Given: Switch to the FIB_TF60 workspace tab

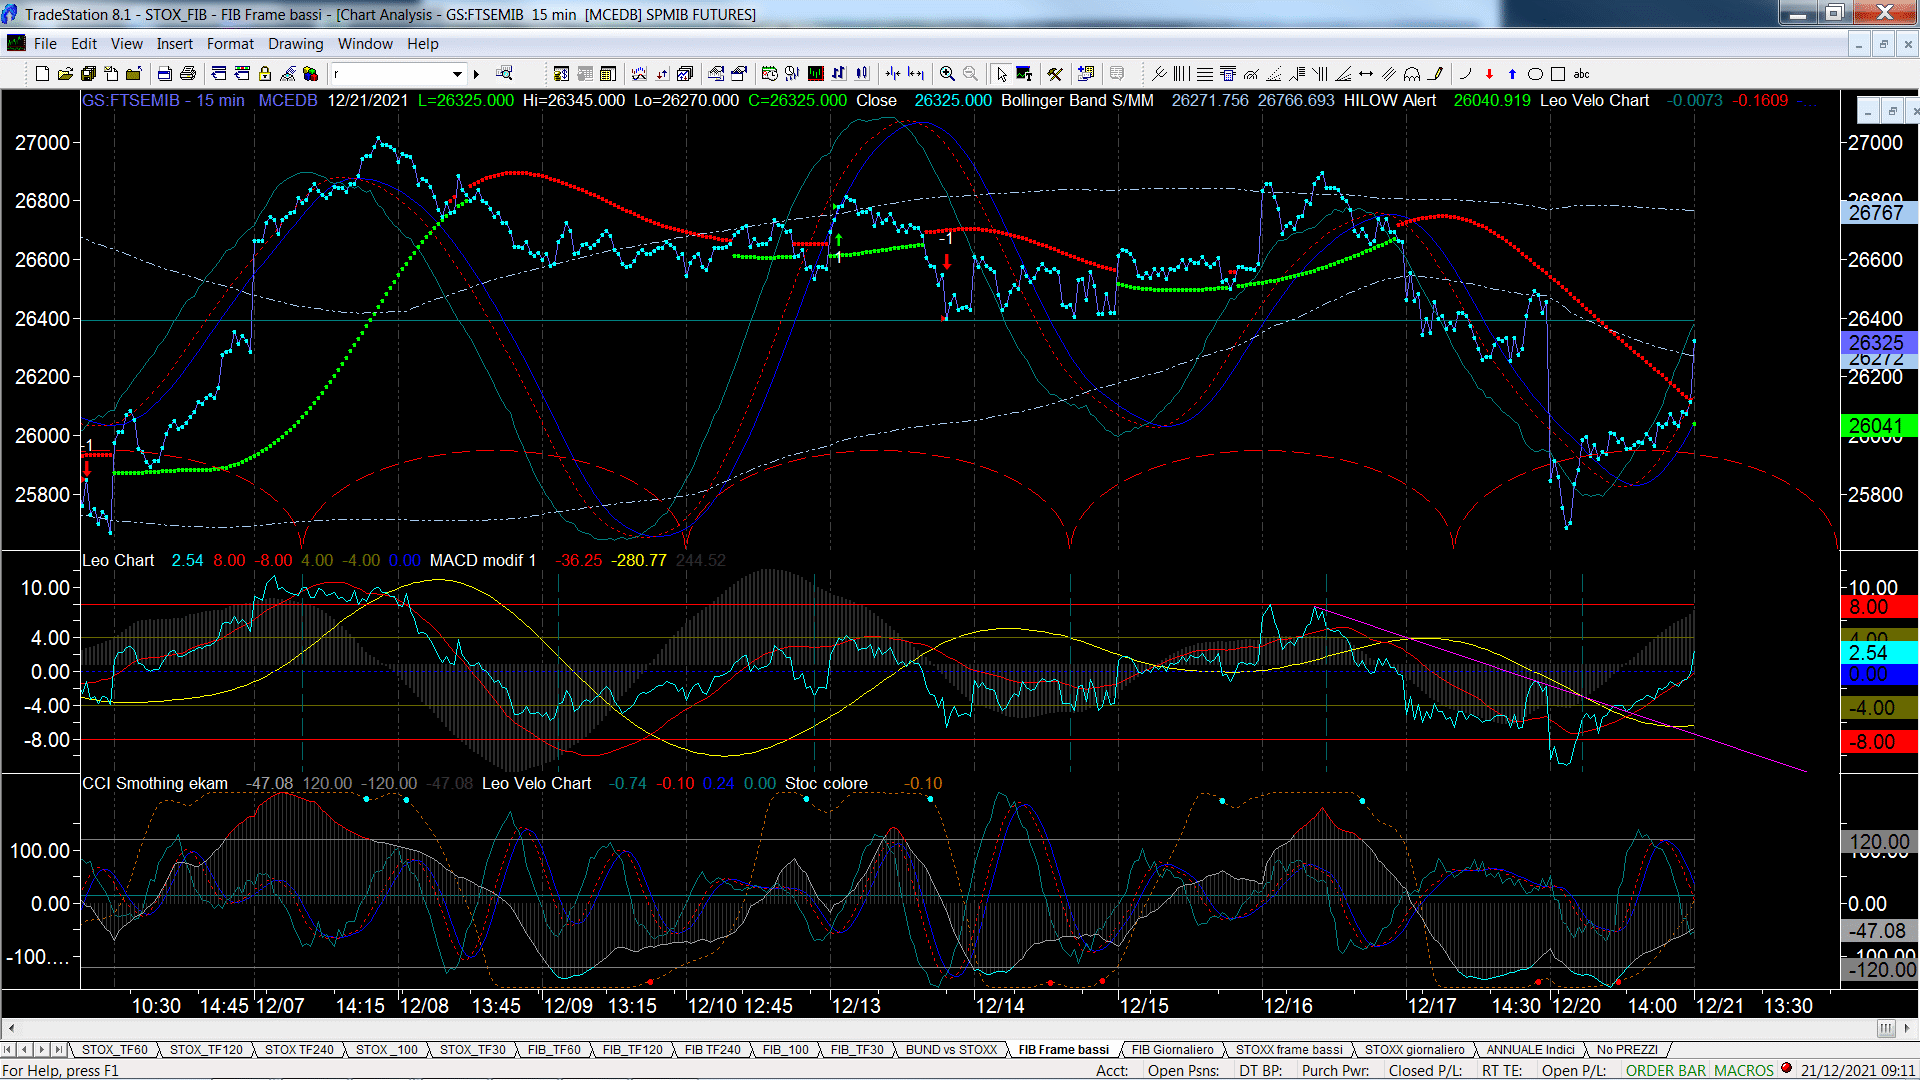Looking at the screenshot, I should click(x=554, y=1050).
